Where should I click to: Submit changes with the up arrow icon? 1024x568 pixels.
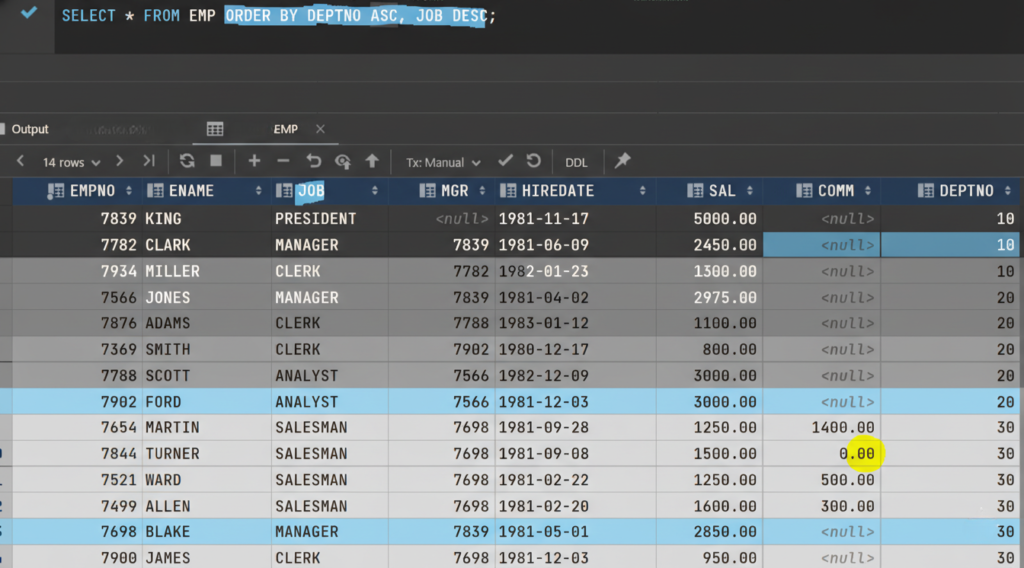(372, 161)
